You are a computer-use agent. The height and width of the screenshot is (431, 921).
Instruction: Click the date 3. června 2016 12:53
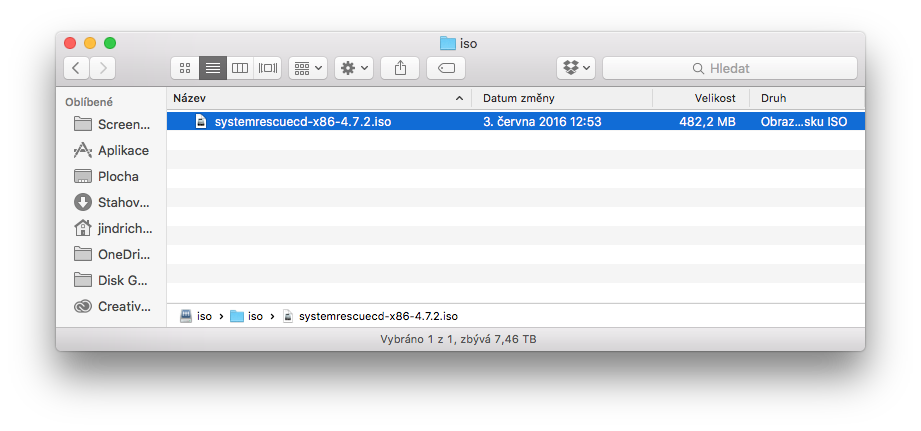click(542, 122)
